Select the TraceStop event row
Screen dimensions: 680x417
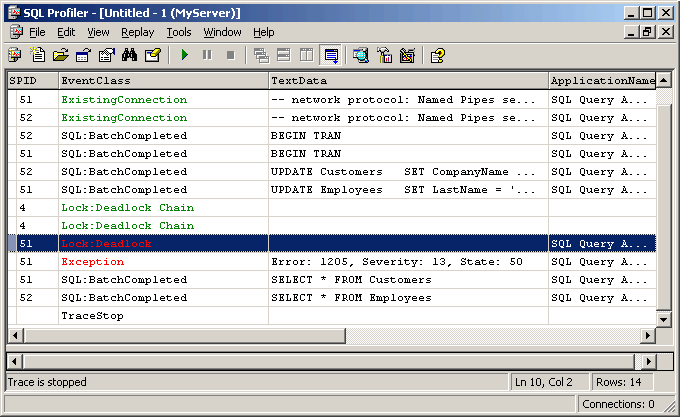332,316
